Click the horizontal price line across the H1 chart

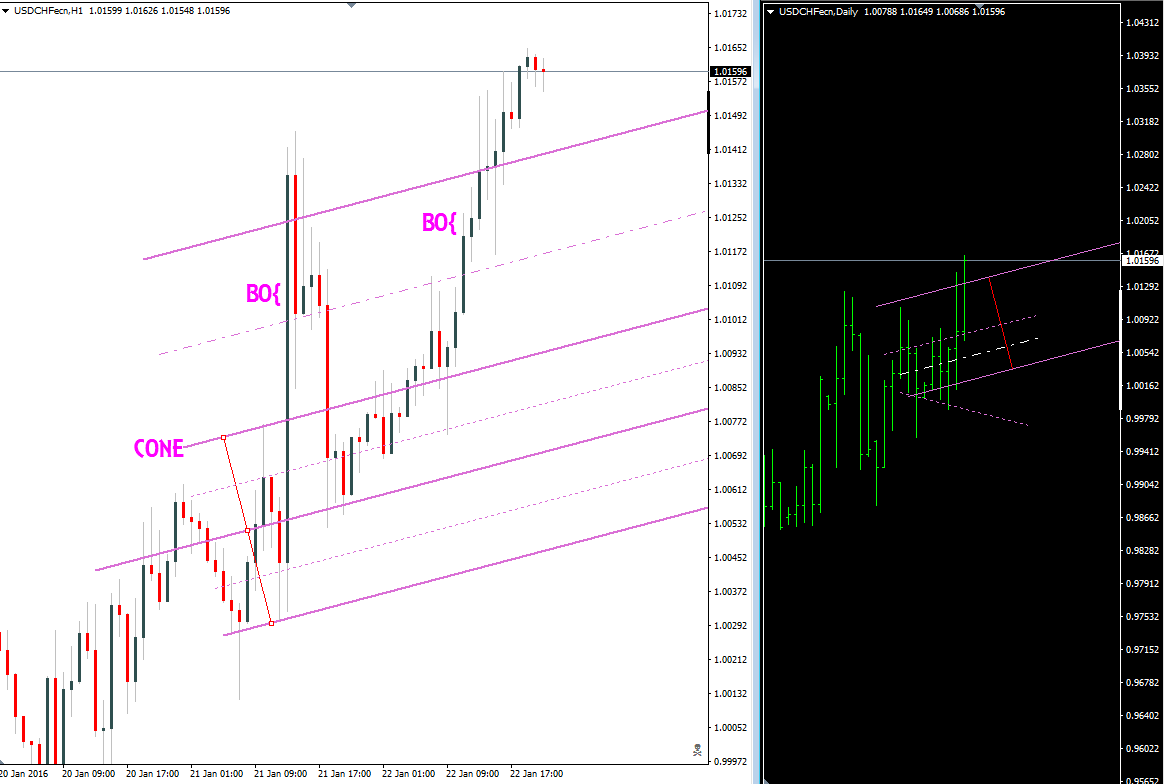pyautogui.click(x=350, y=72)
